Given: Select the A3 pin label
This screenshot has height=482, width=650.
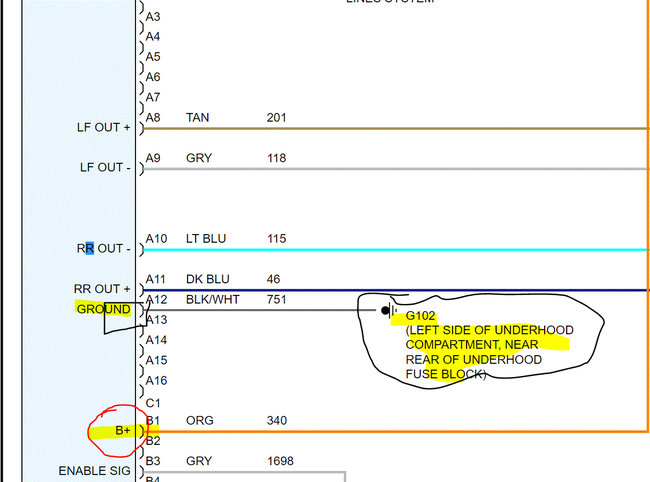Looking at the screenshot, I should point(153,17).
